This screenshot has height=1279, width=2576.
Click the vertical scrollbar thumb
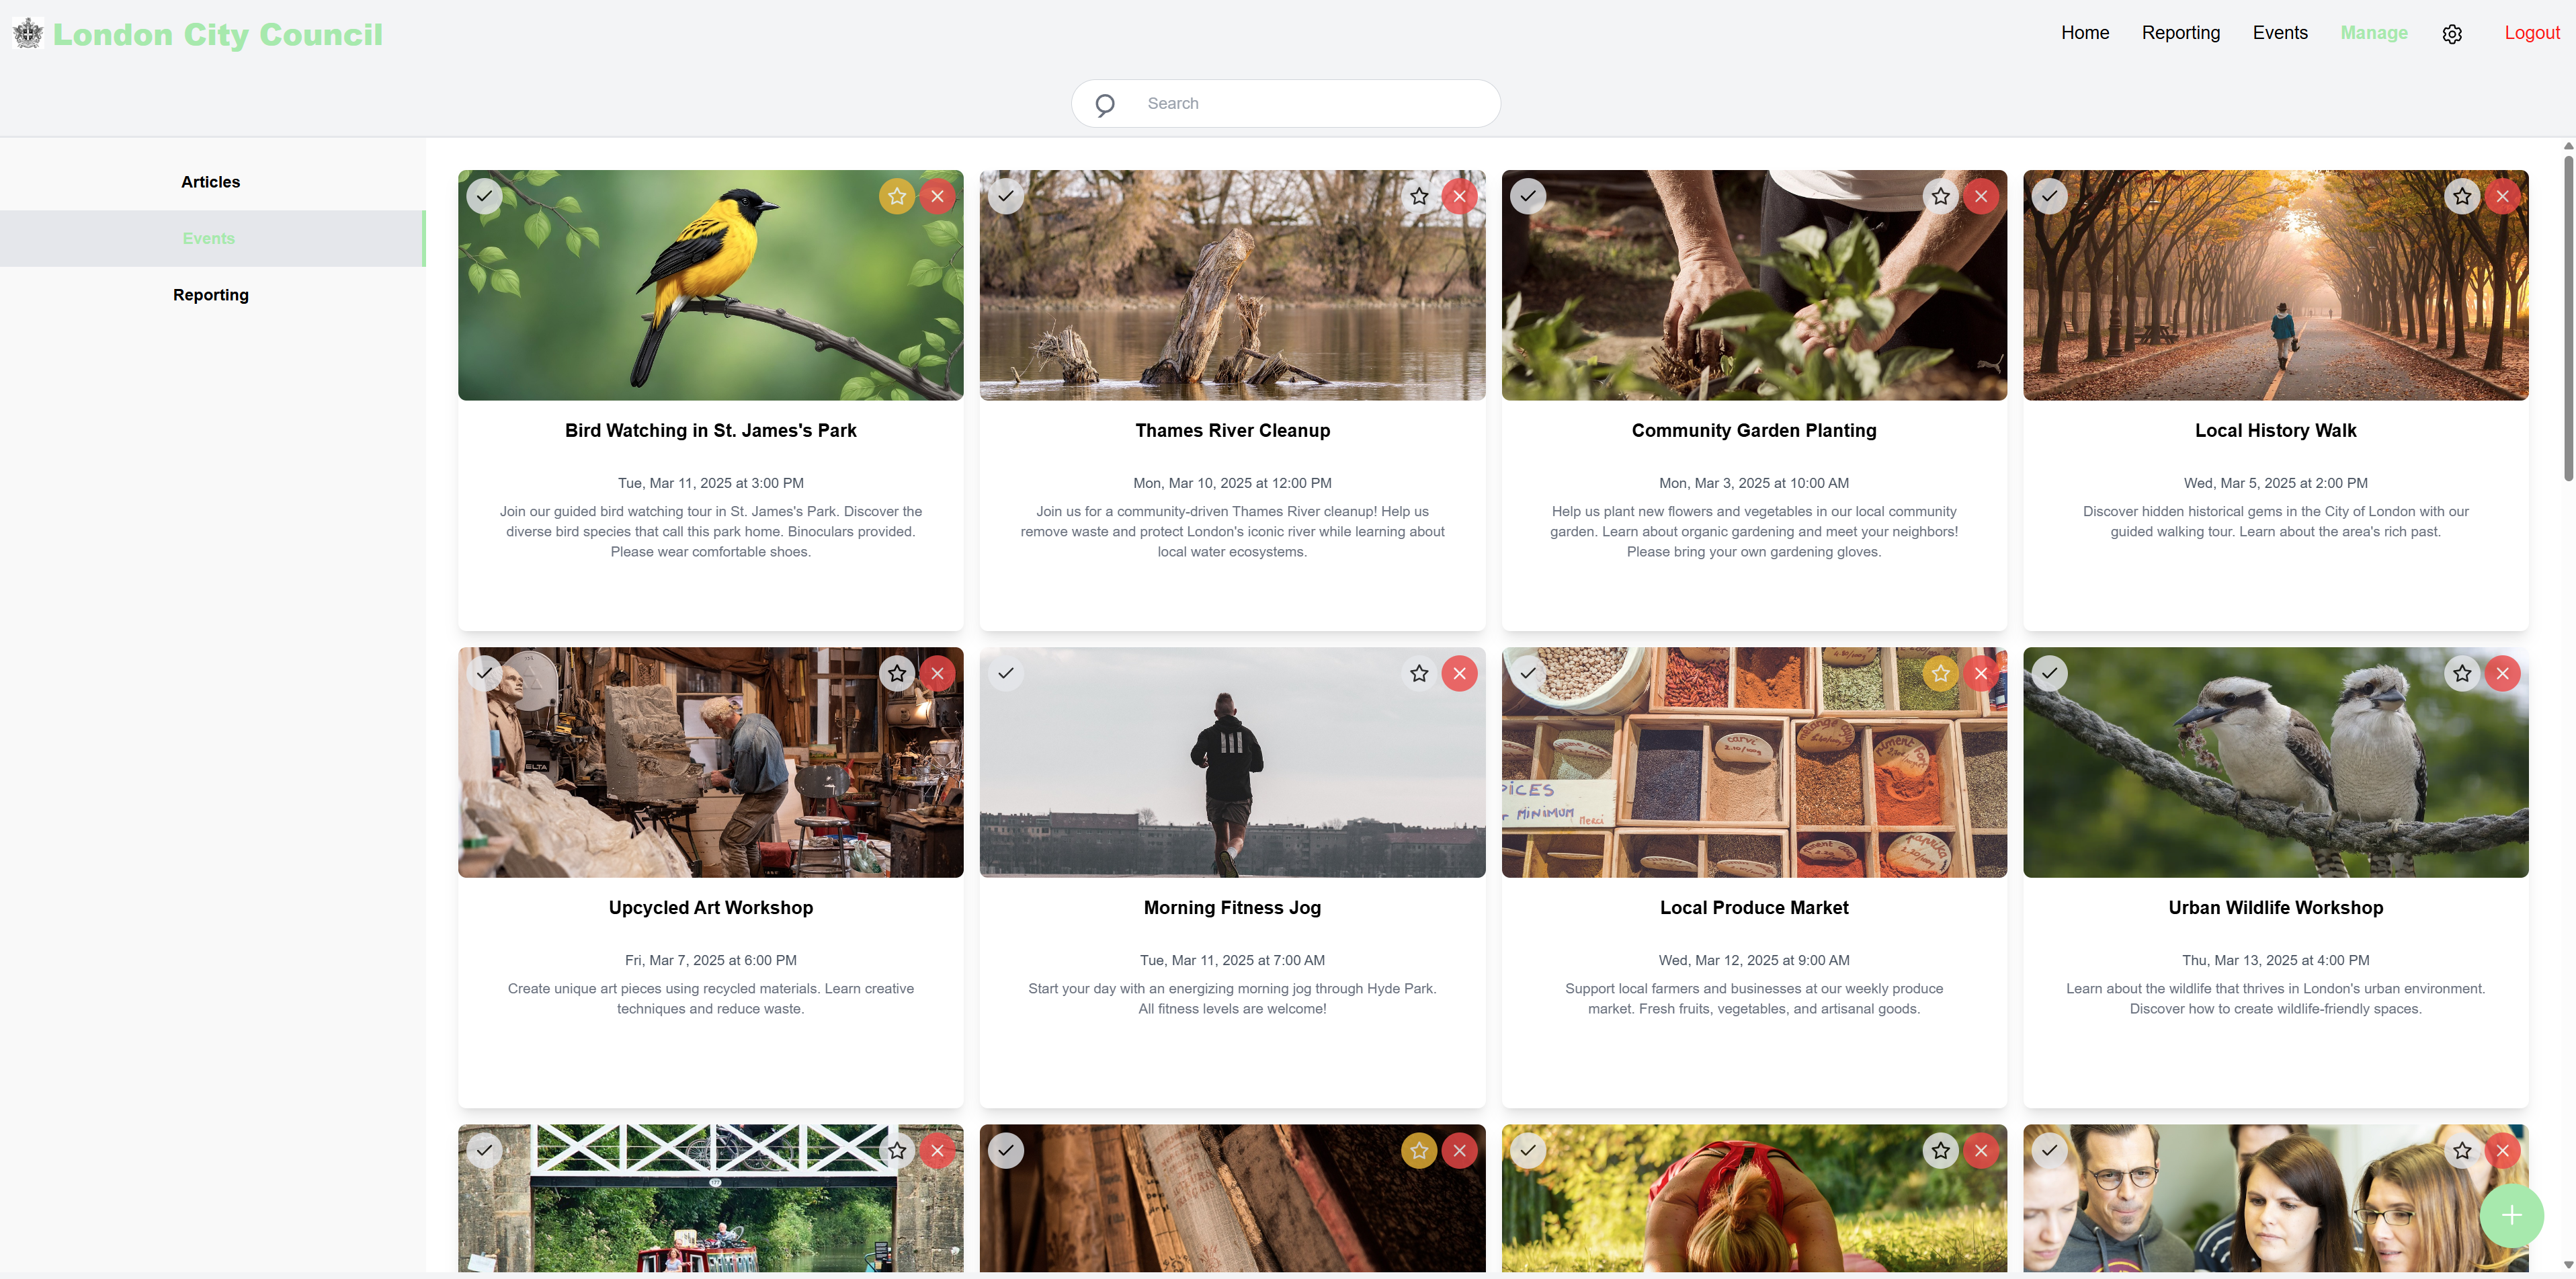pyautogui.click(x=2568, y=318)
